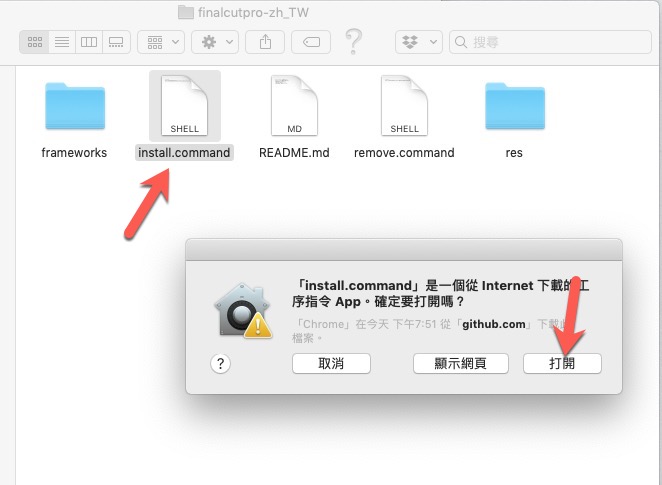Open the group-by arrangement dropdown
The height and width of the screenshot is (485, 662).
[x=161, y=42]
